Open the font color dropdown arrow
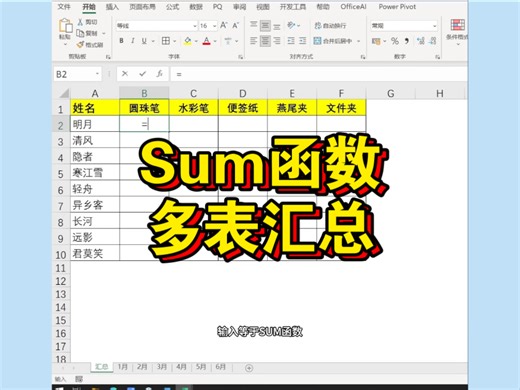The height and width of the screenshot is (390, 520). (x=215, y=41)
